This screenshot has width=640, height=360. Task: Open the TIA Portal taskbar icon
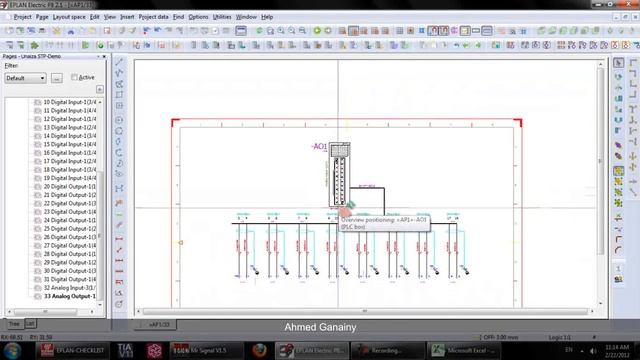[125, 350]
